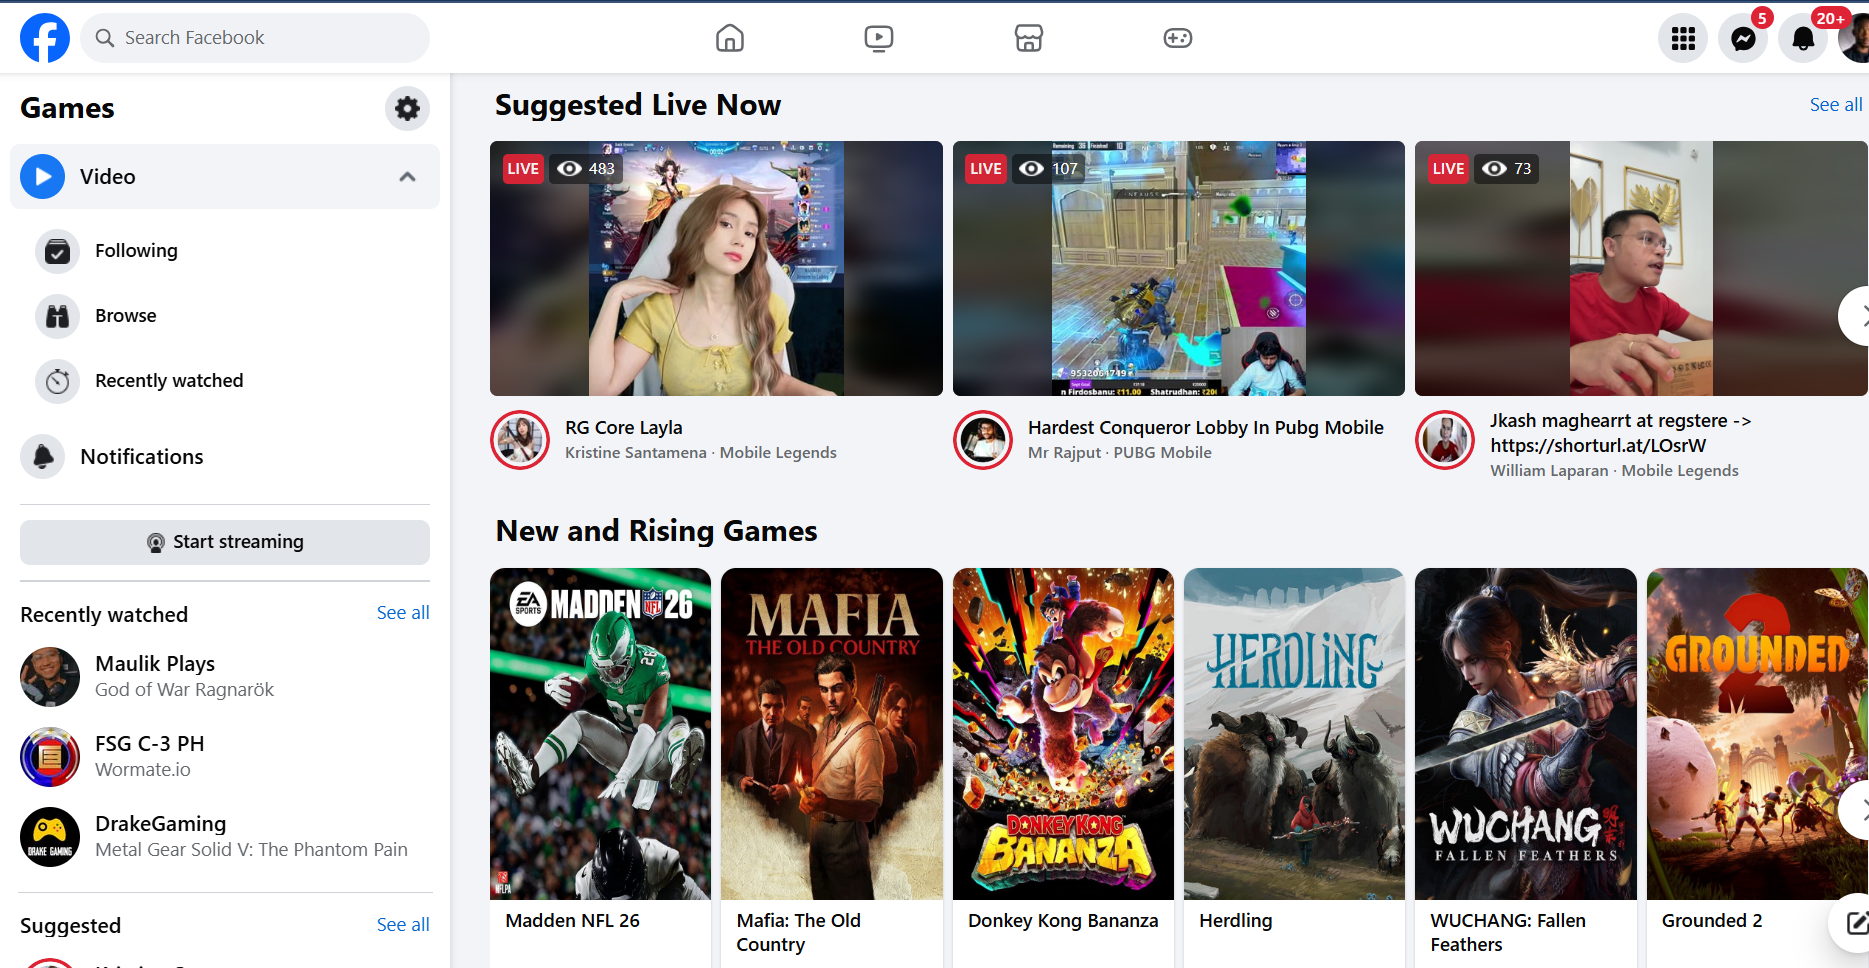
Task: Click the Start streaming button
Action: pyautogui.click(x=225, y=542)
